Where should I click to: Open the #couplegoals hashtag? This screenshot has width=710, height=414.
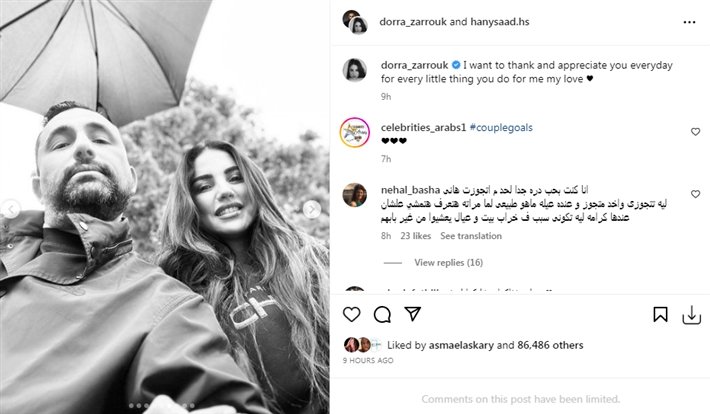click(x=501, y=128)
